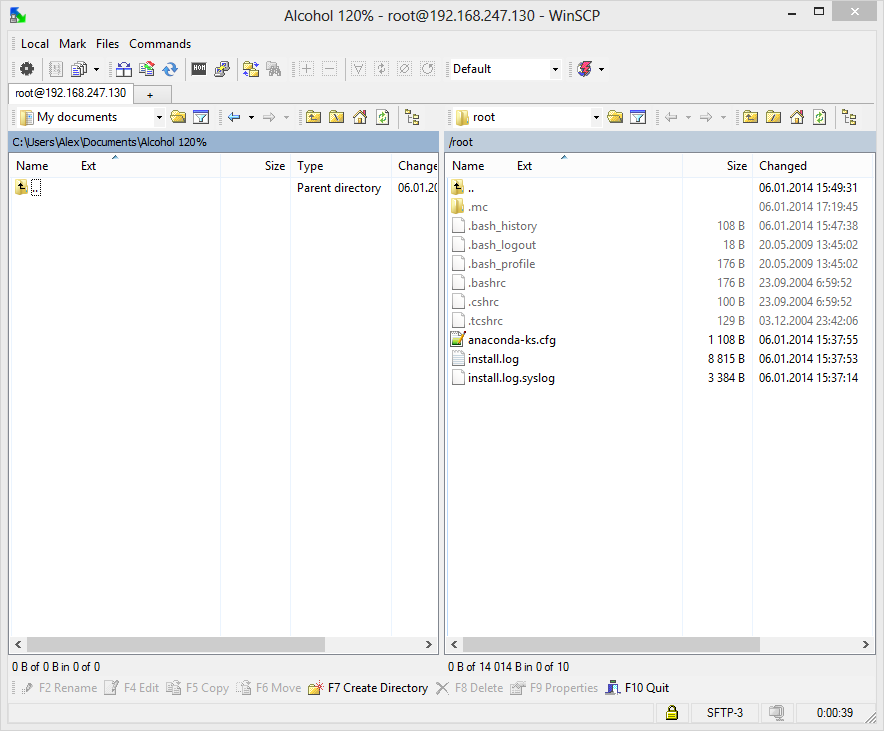Click the filter icon in remote panel toolbar
The image size is (884, 731).
click(x=638, y=117)
